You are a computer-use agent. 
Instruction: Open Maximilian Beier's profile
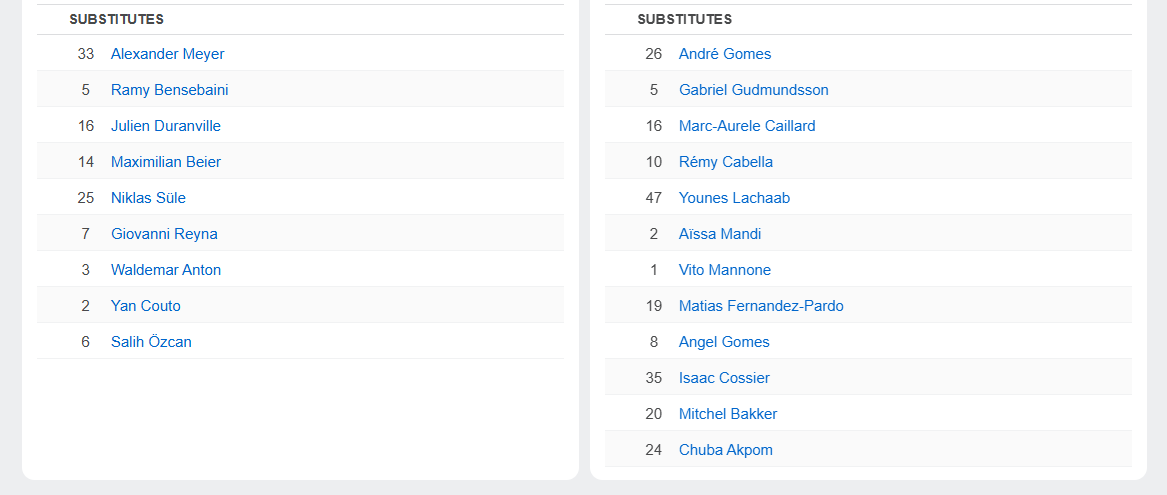click(165, 162)
